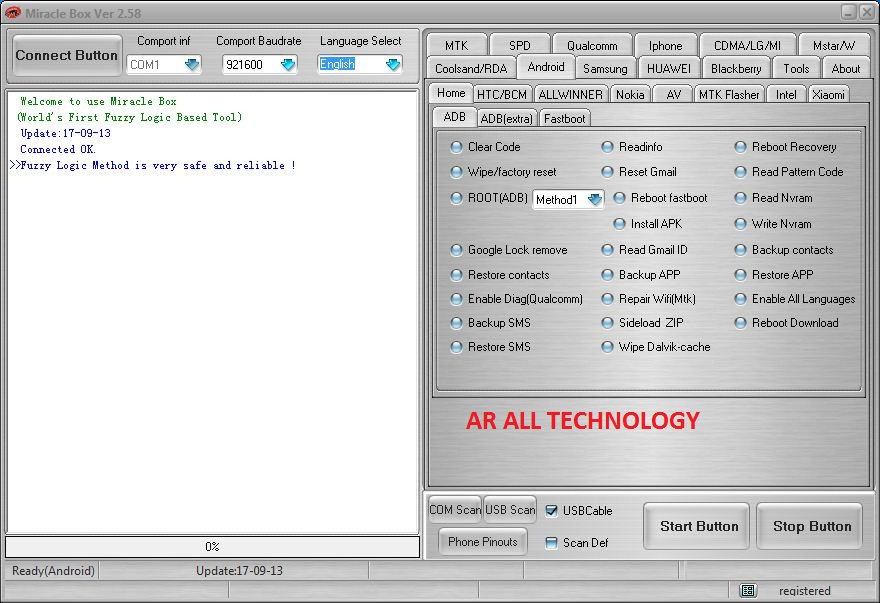Open the About tab
The image size is (880, 603).
846,68
